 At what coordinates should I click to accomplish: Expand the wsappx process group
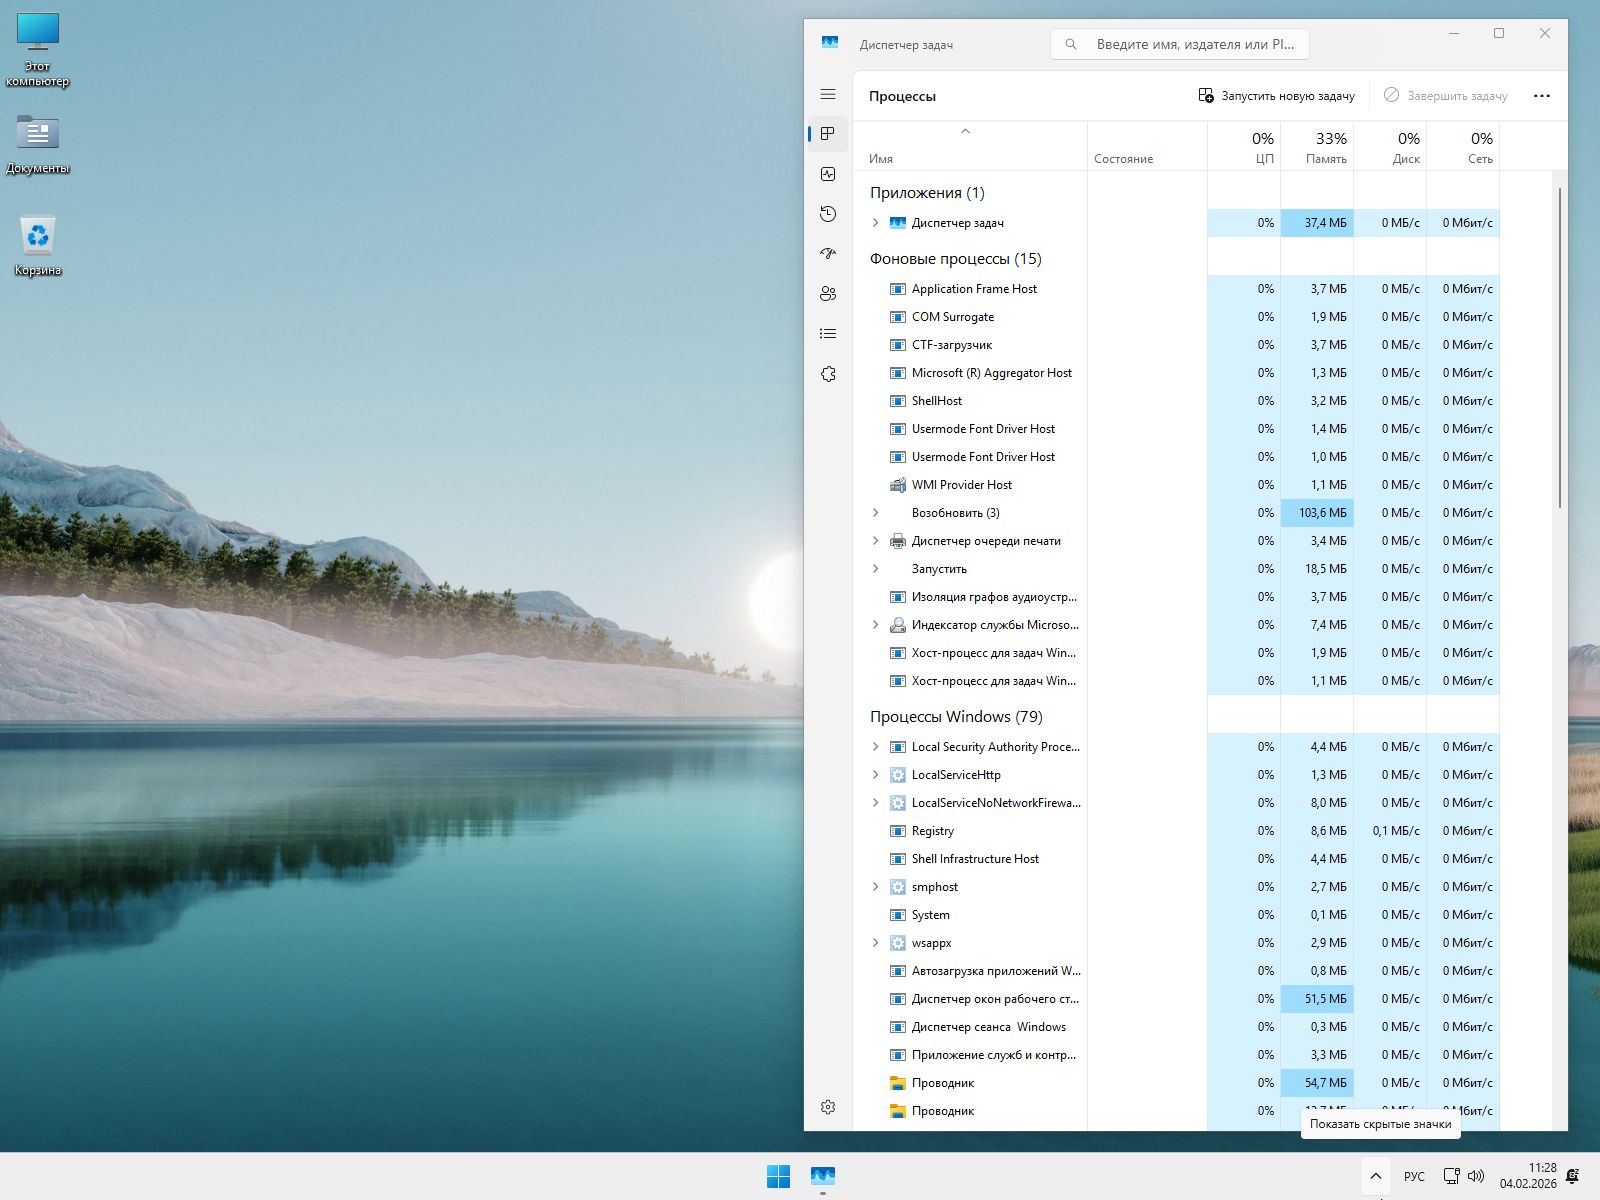tap(876, 943)
